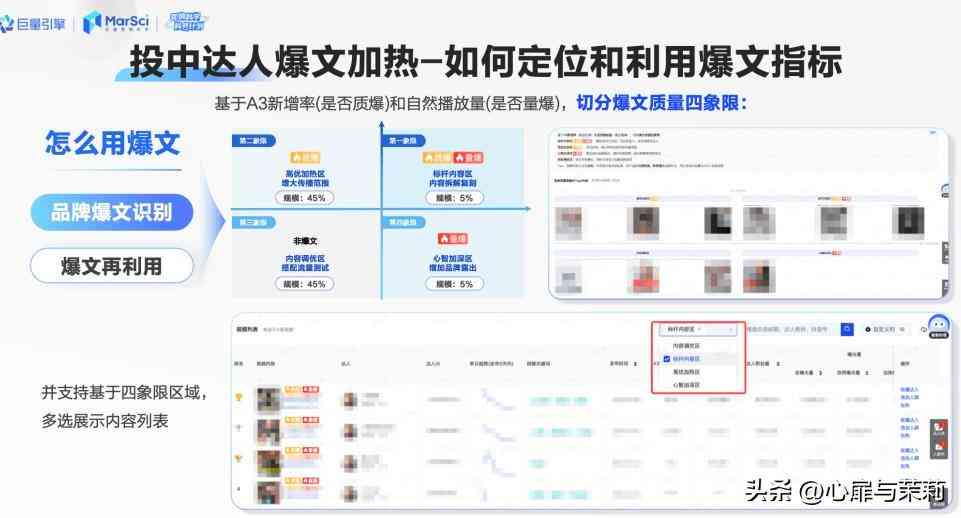Click the 非爆文 heading in third quadrant
Image resolution: width=961 pixels, height=518 pixels.
click(305, 241)
